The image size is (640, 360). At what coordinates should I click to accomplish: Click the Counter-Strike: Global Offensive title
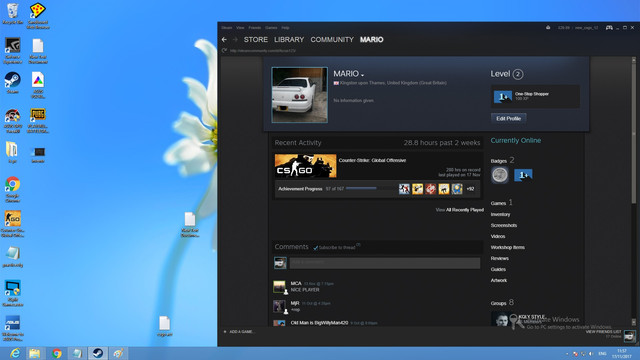[372, 160]
